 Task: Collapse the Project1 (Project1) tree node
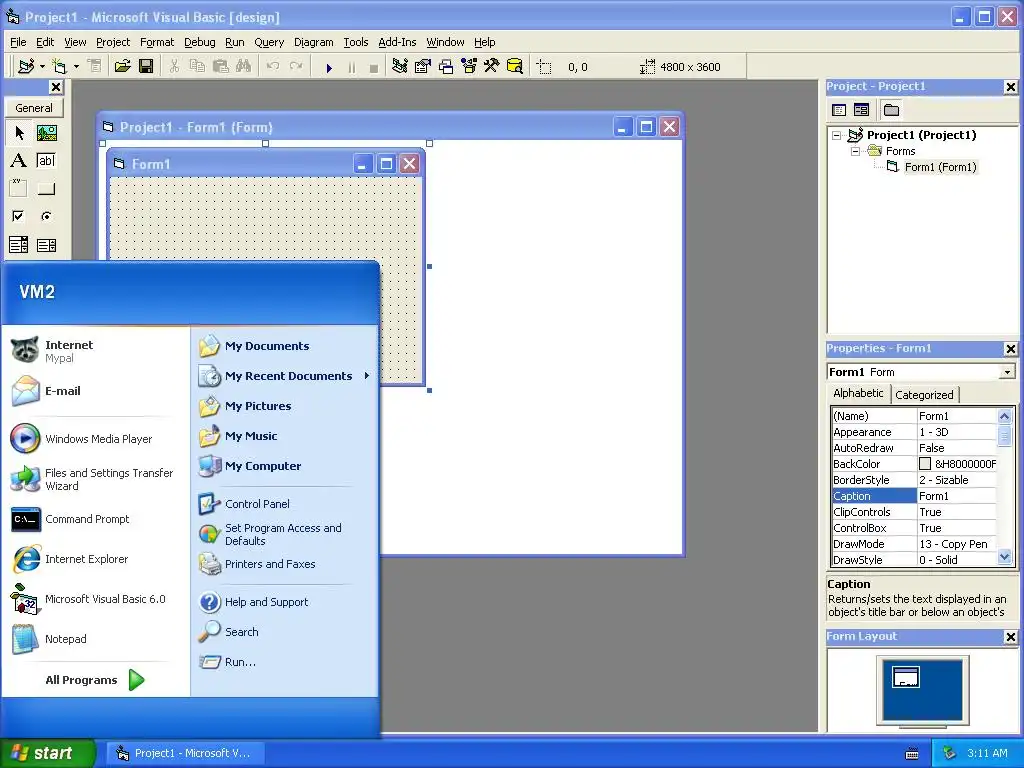coord(837,136)
